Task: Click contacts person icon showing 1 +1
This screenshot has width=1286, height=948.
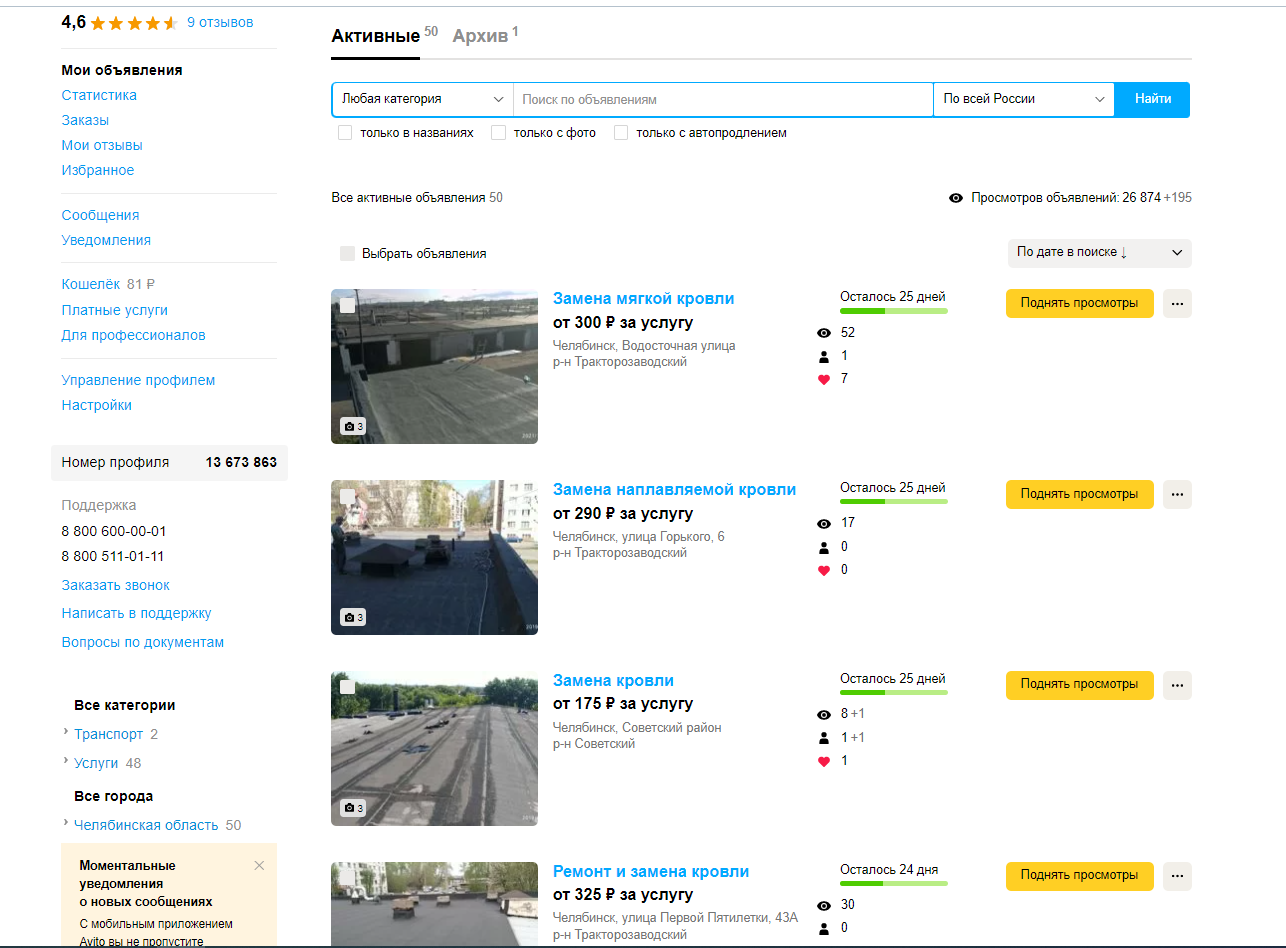Action: (824, 738)
